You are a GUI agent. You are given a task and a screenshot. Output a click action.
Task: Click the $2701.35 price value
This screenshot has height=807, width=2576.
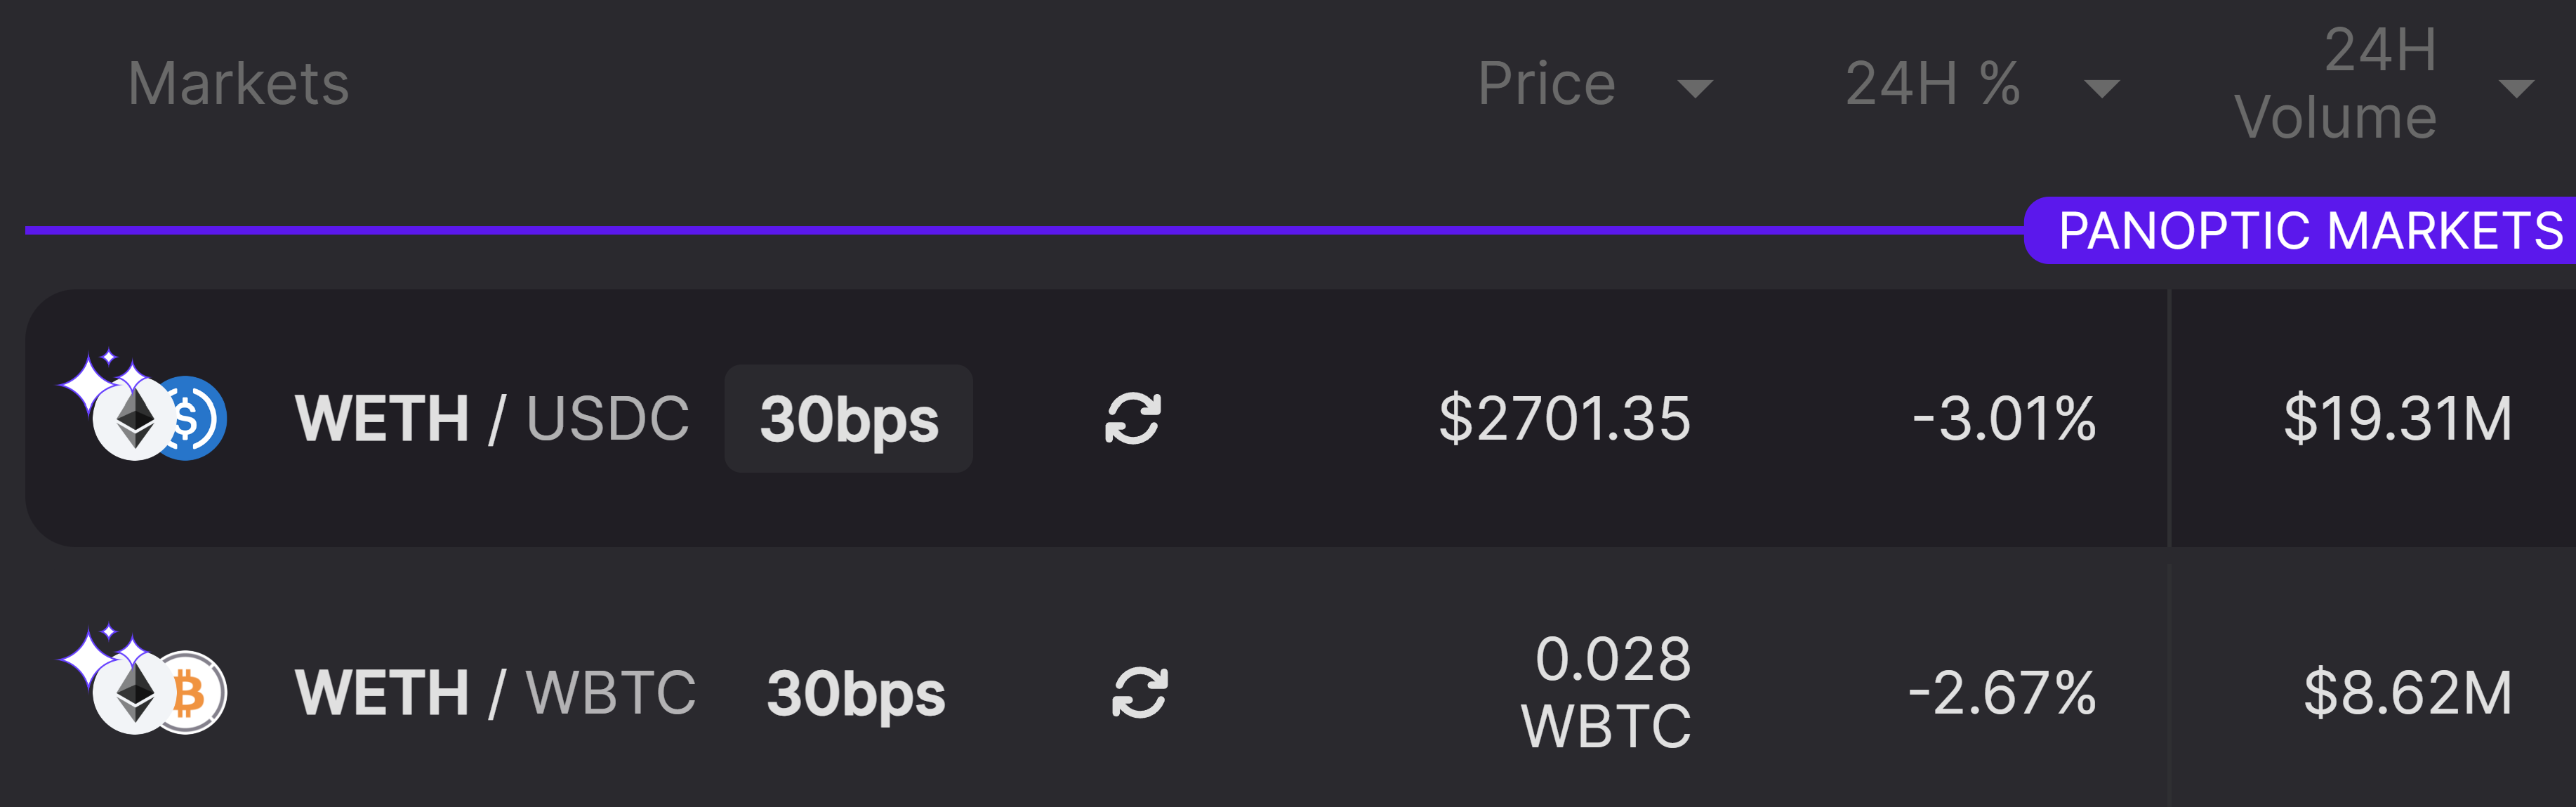pyautogui.click(x=1565, y=418)
